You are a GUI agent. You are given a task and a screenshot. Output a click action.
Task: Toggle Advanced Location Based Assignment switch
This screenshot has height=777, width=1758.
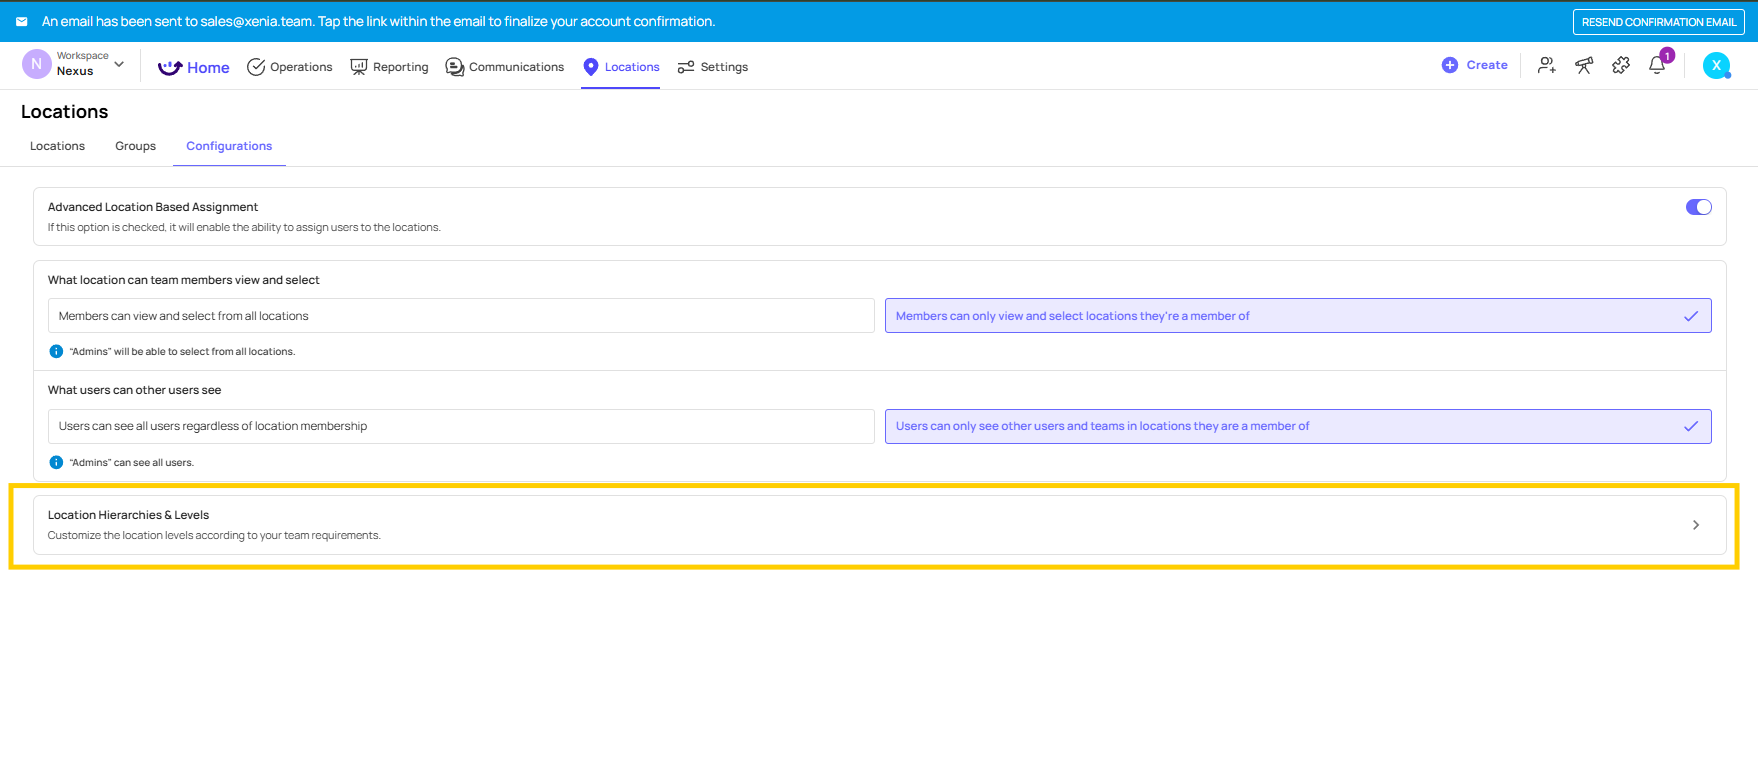[x=1698, y=207]
